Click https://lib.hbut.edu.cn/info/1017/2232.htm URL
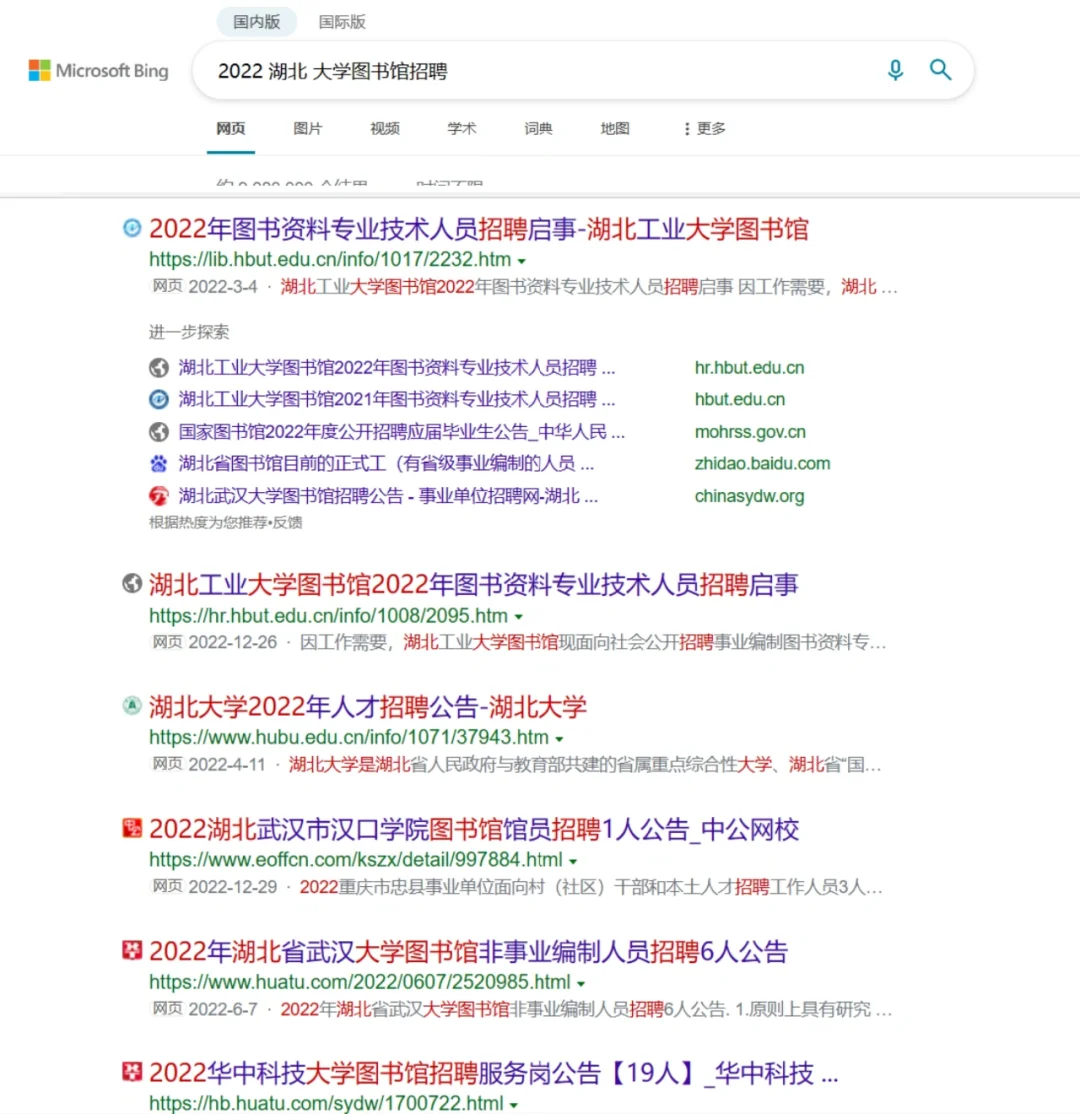 [330, 259]
